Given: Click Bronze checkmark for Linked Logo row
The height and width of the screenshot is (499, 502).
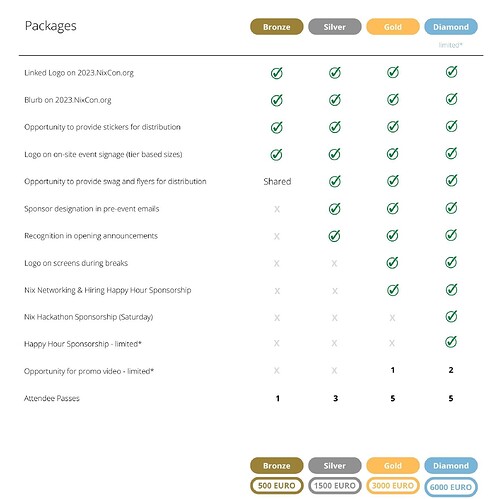Looking at the screenshot, I should coord(276,73).
